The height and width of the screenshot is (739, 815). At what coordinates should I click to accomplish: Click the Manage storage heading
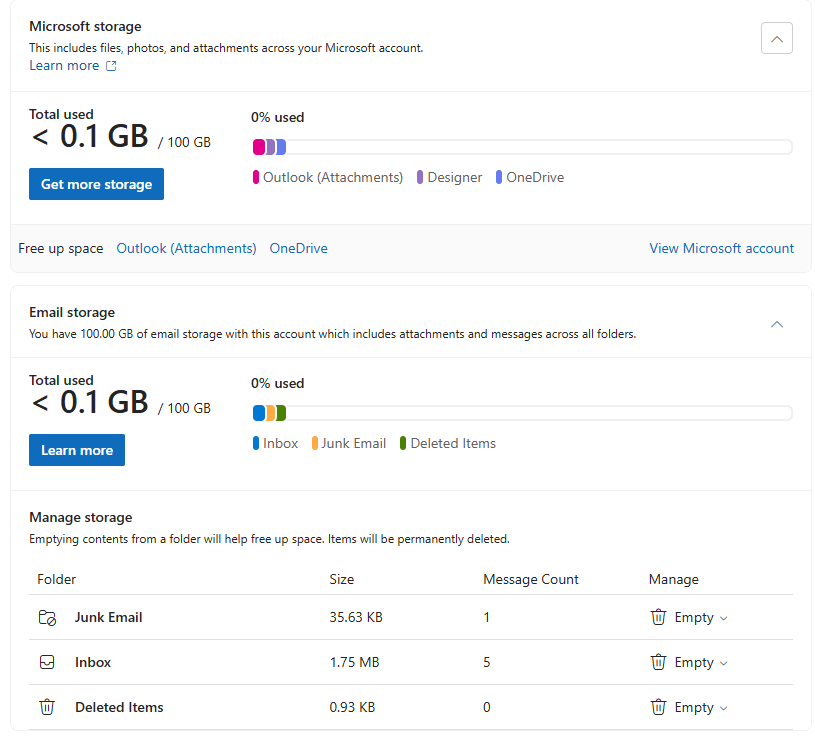coord(81,518)
